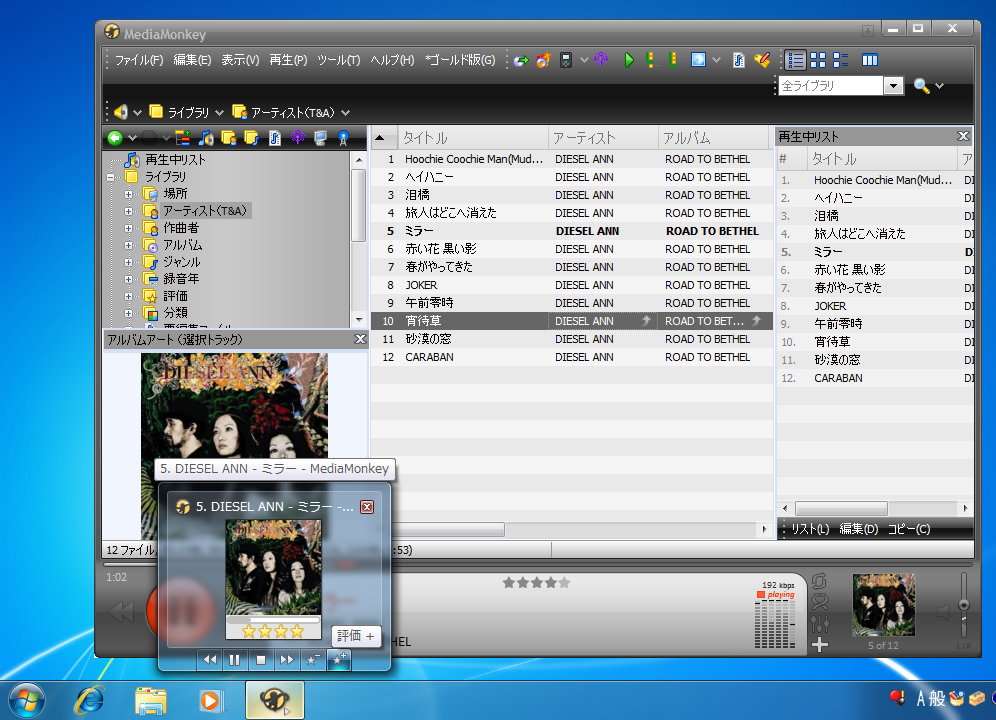Image resolution: width=996 pixels, height=720 pixels.
Task: Click the computer icon in the tree toolbar
Action: point(320,137)
